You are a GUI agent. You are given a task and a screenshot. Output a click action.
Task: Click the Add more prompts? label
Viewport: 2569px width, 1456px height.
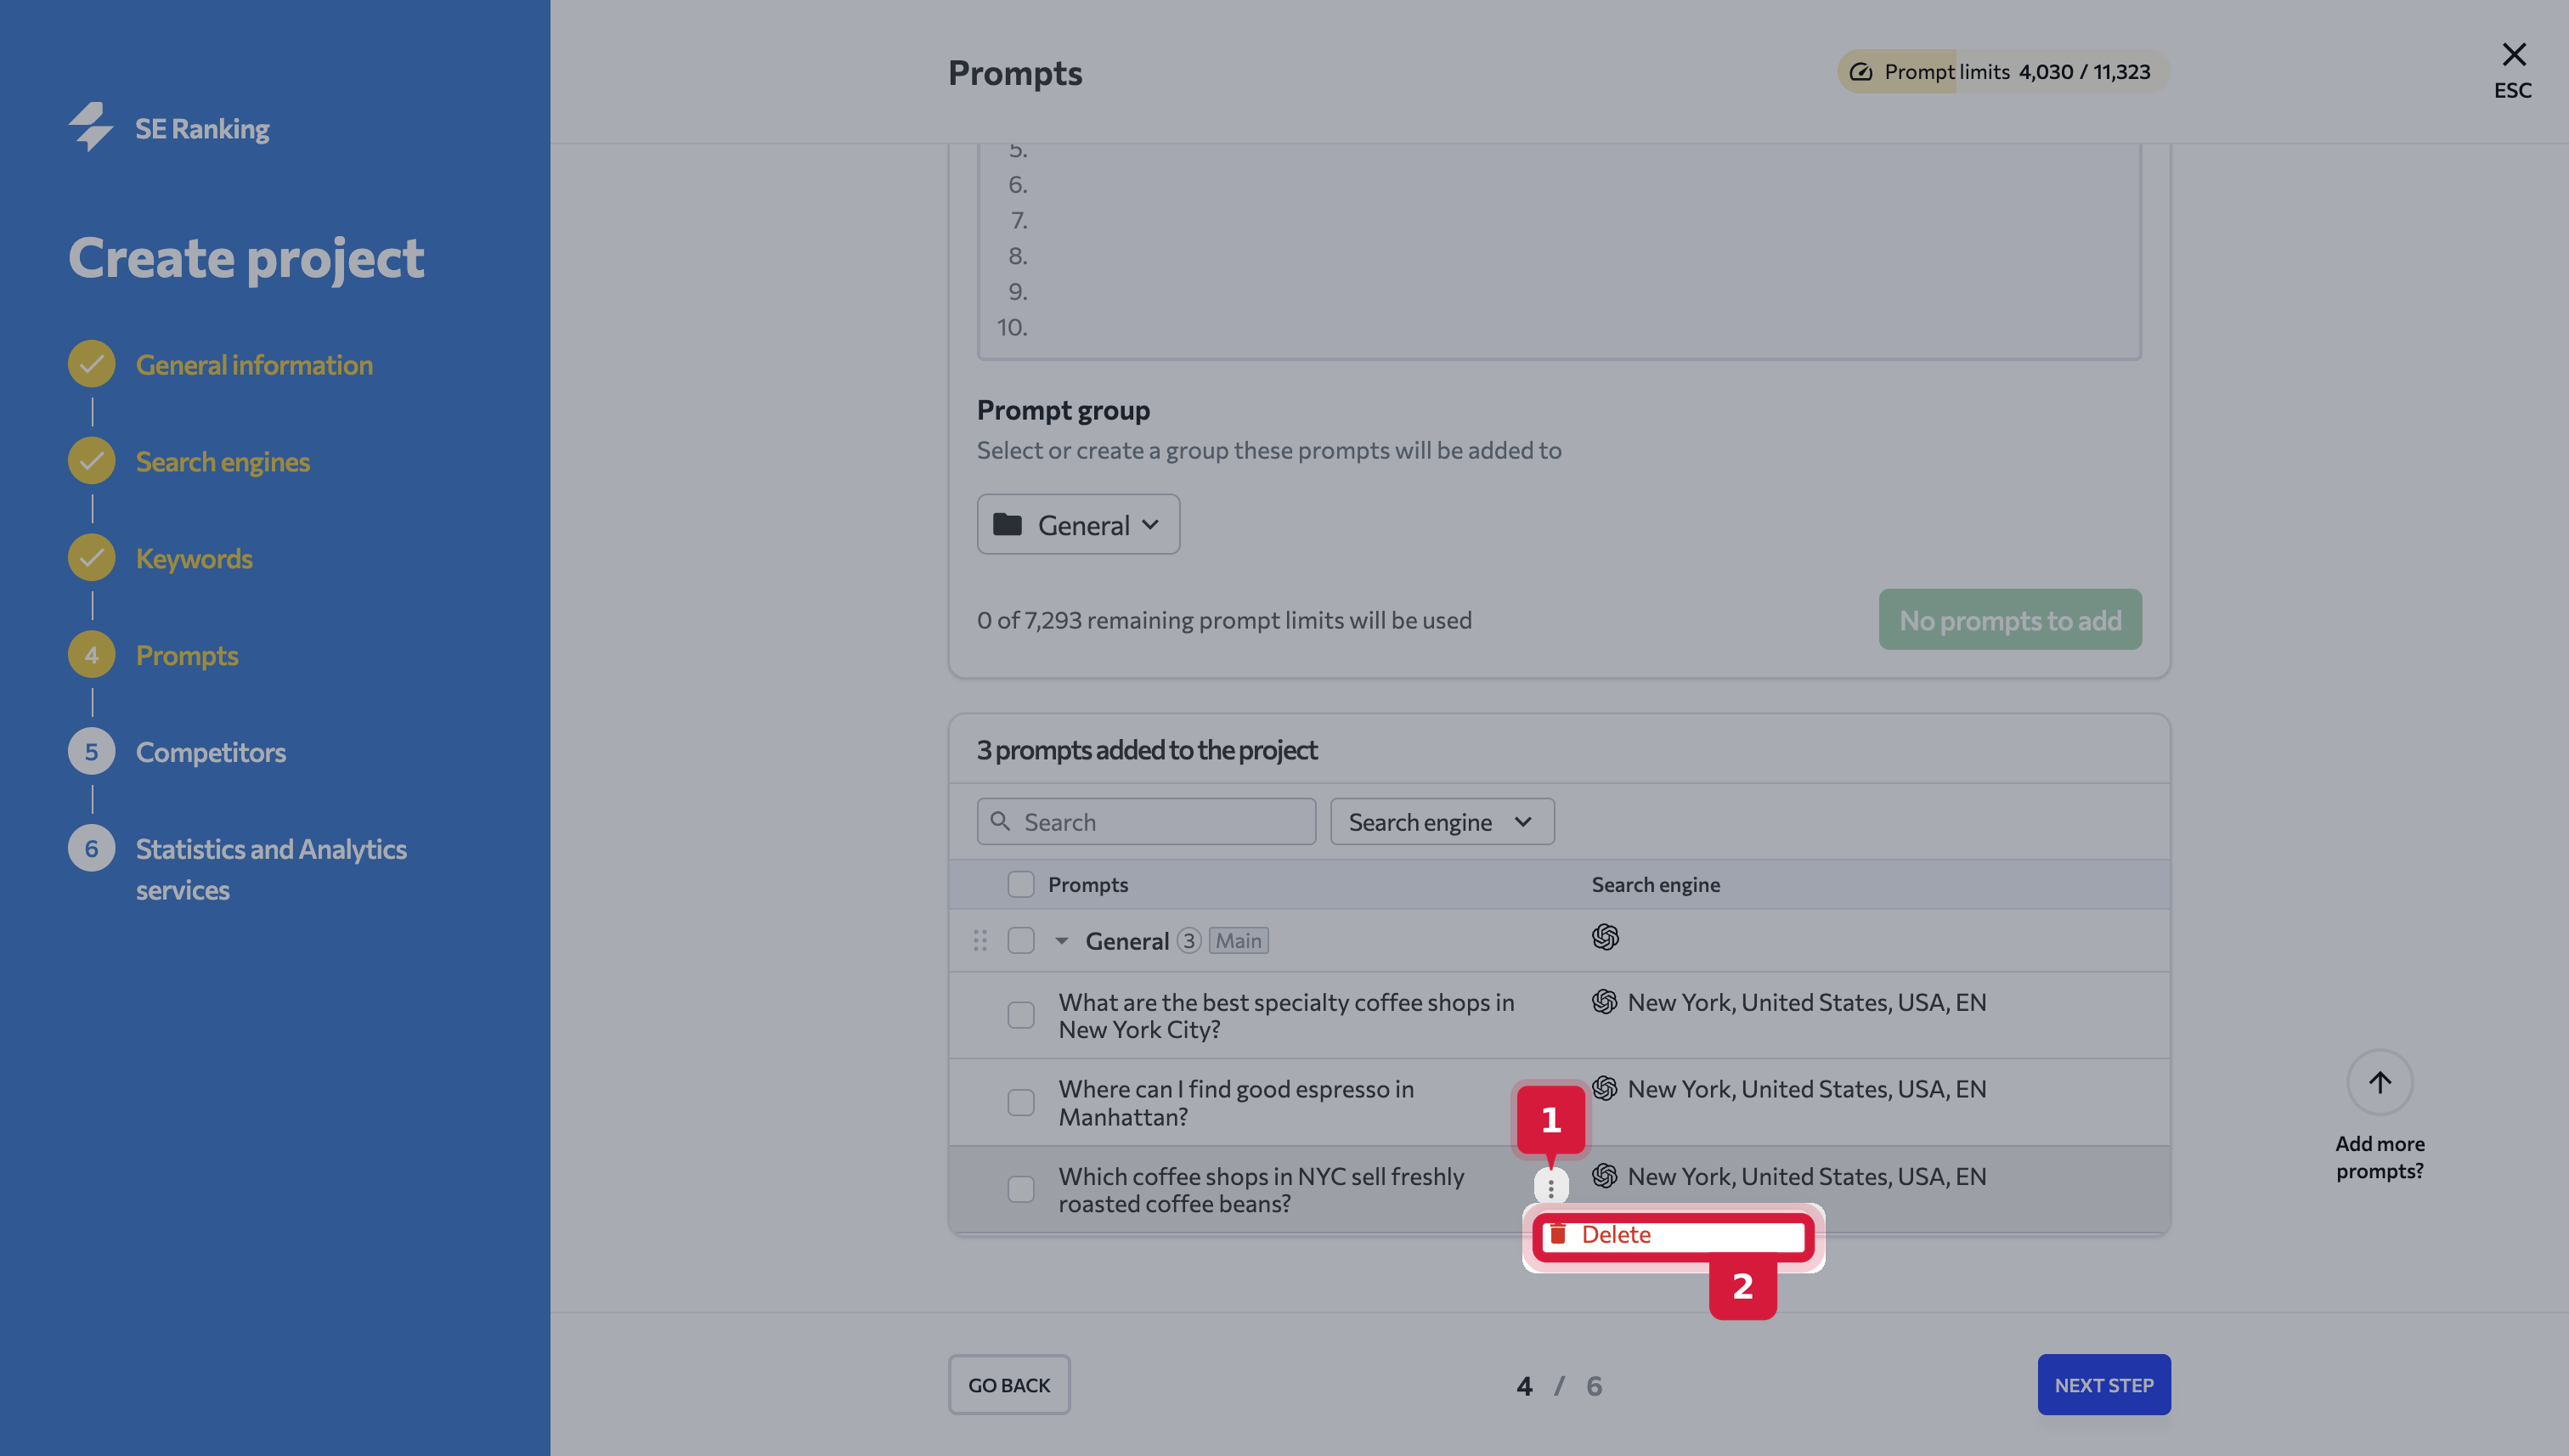pyautogui.click(x=2380, y=1157)
